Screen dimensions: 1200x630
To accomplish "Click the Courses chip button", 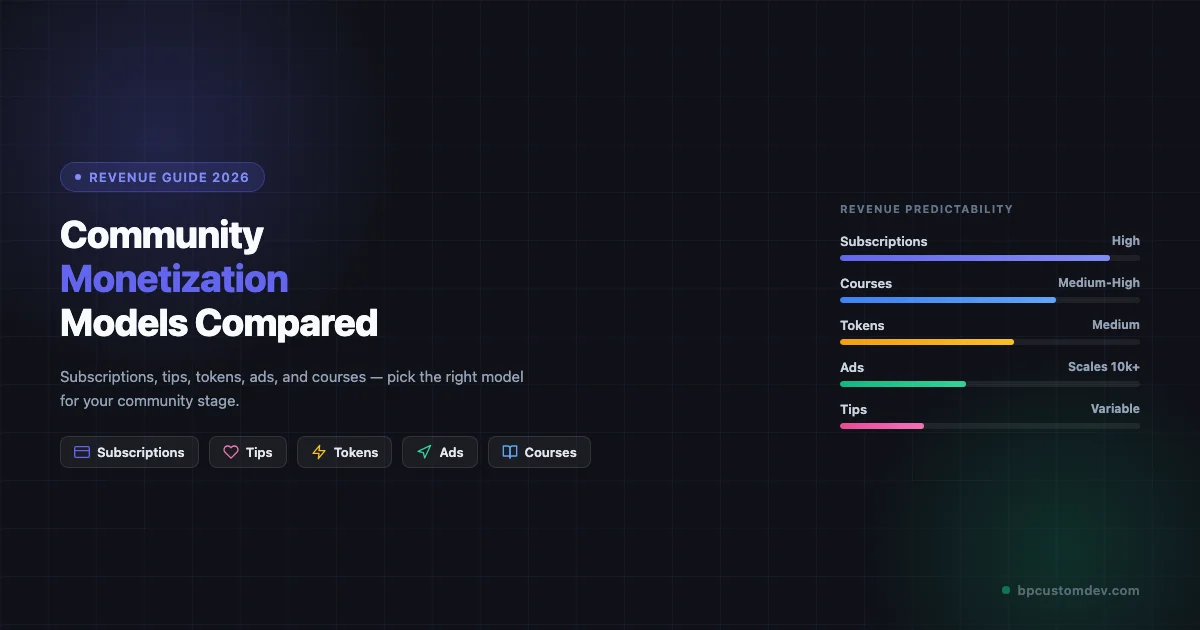I will click(539, 452).
